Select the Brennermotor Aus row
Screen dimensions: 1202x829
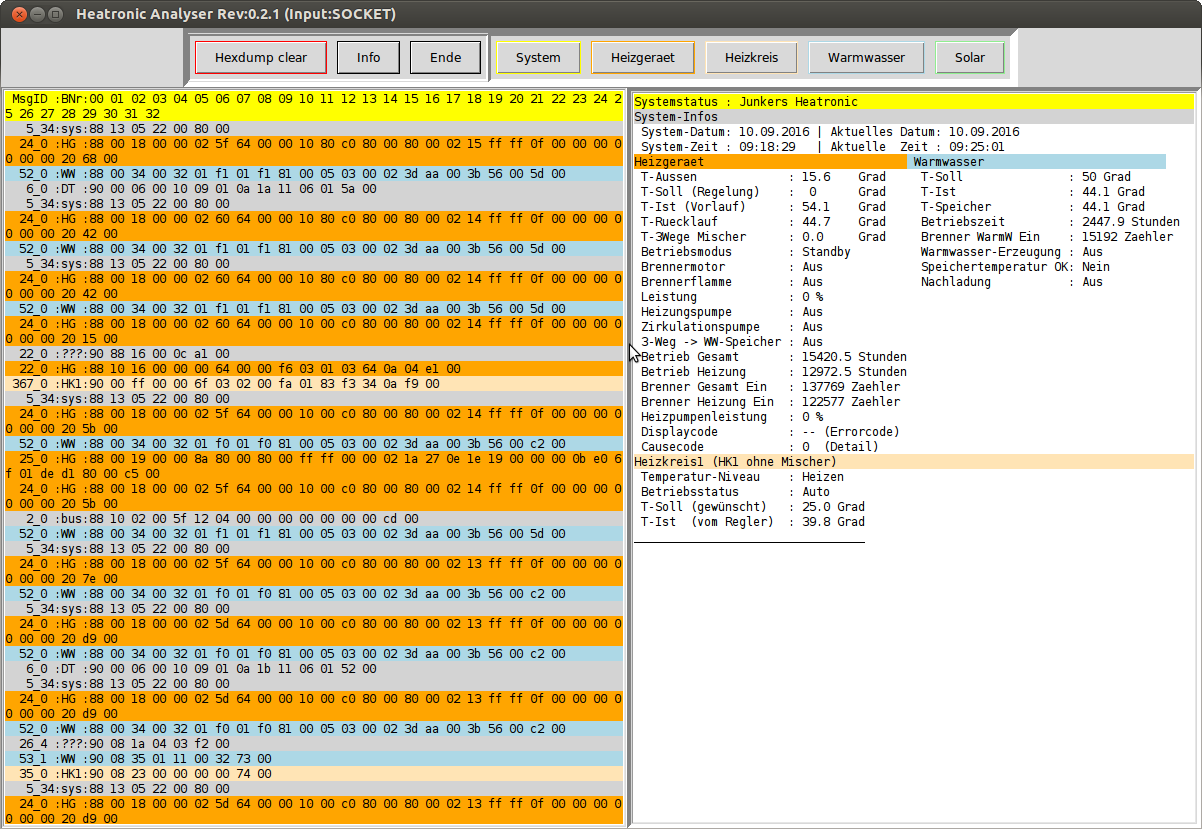tap(732, 267)
